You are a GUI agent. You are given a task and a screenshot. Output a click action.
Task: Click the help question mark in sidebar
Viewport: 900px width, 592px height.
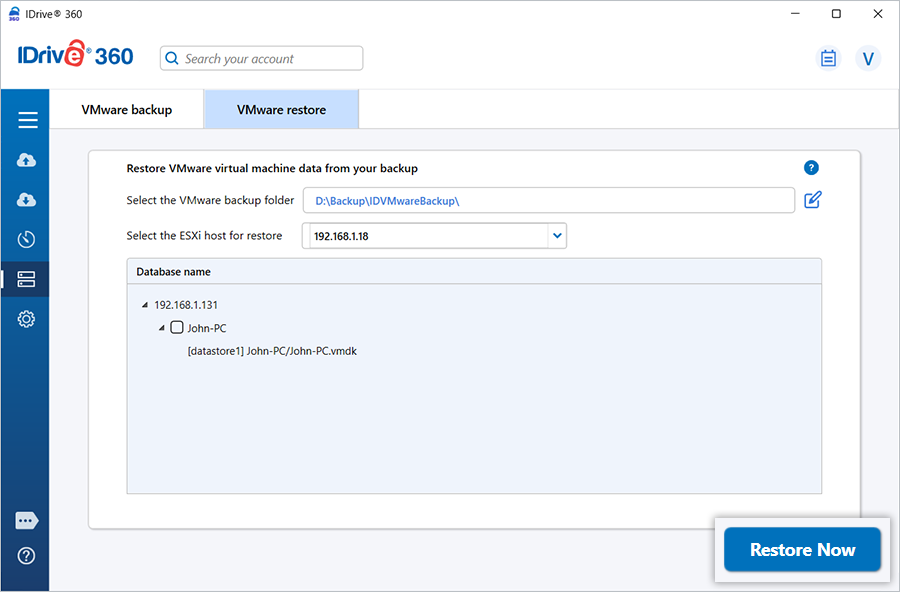(27, 556)
